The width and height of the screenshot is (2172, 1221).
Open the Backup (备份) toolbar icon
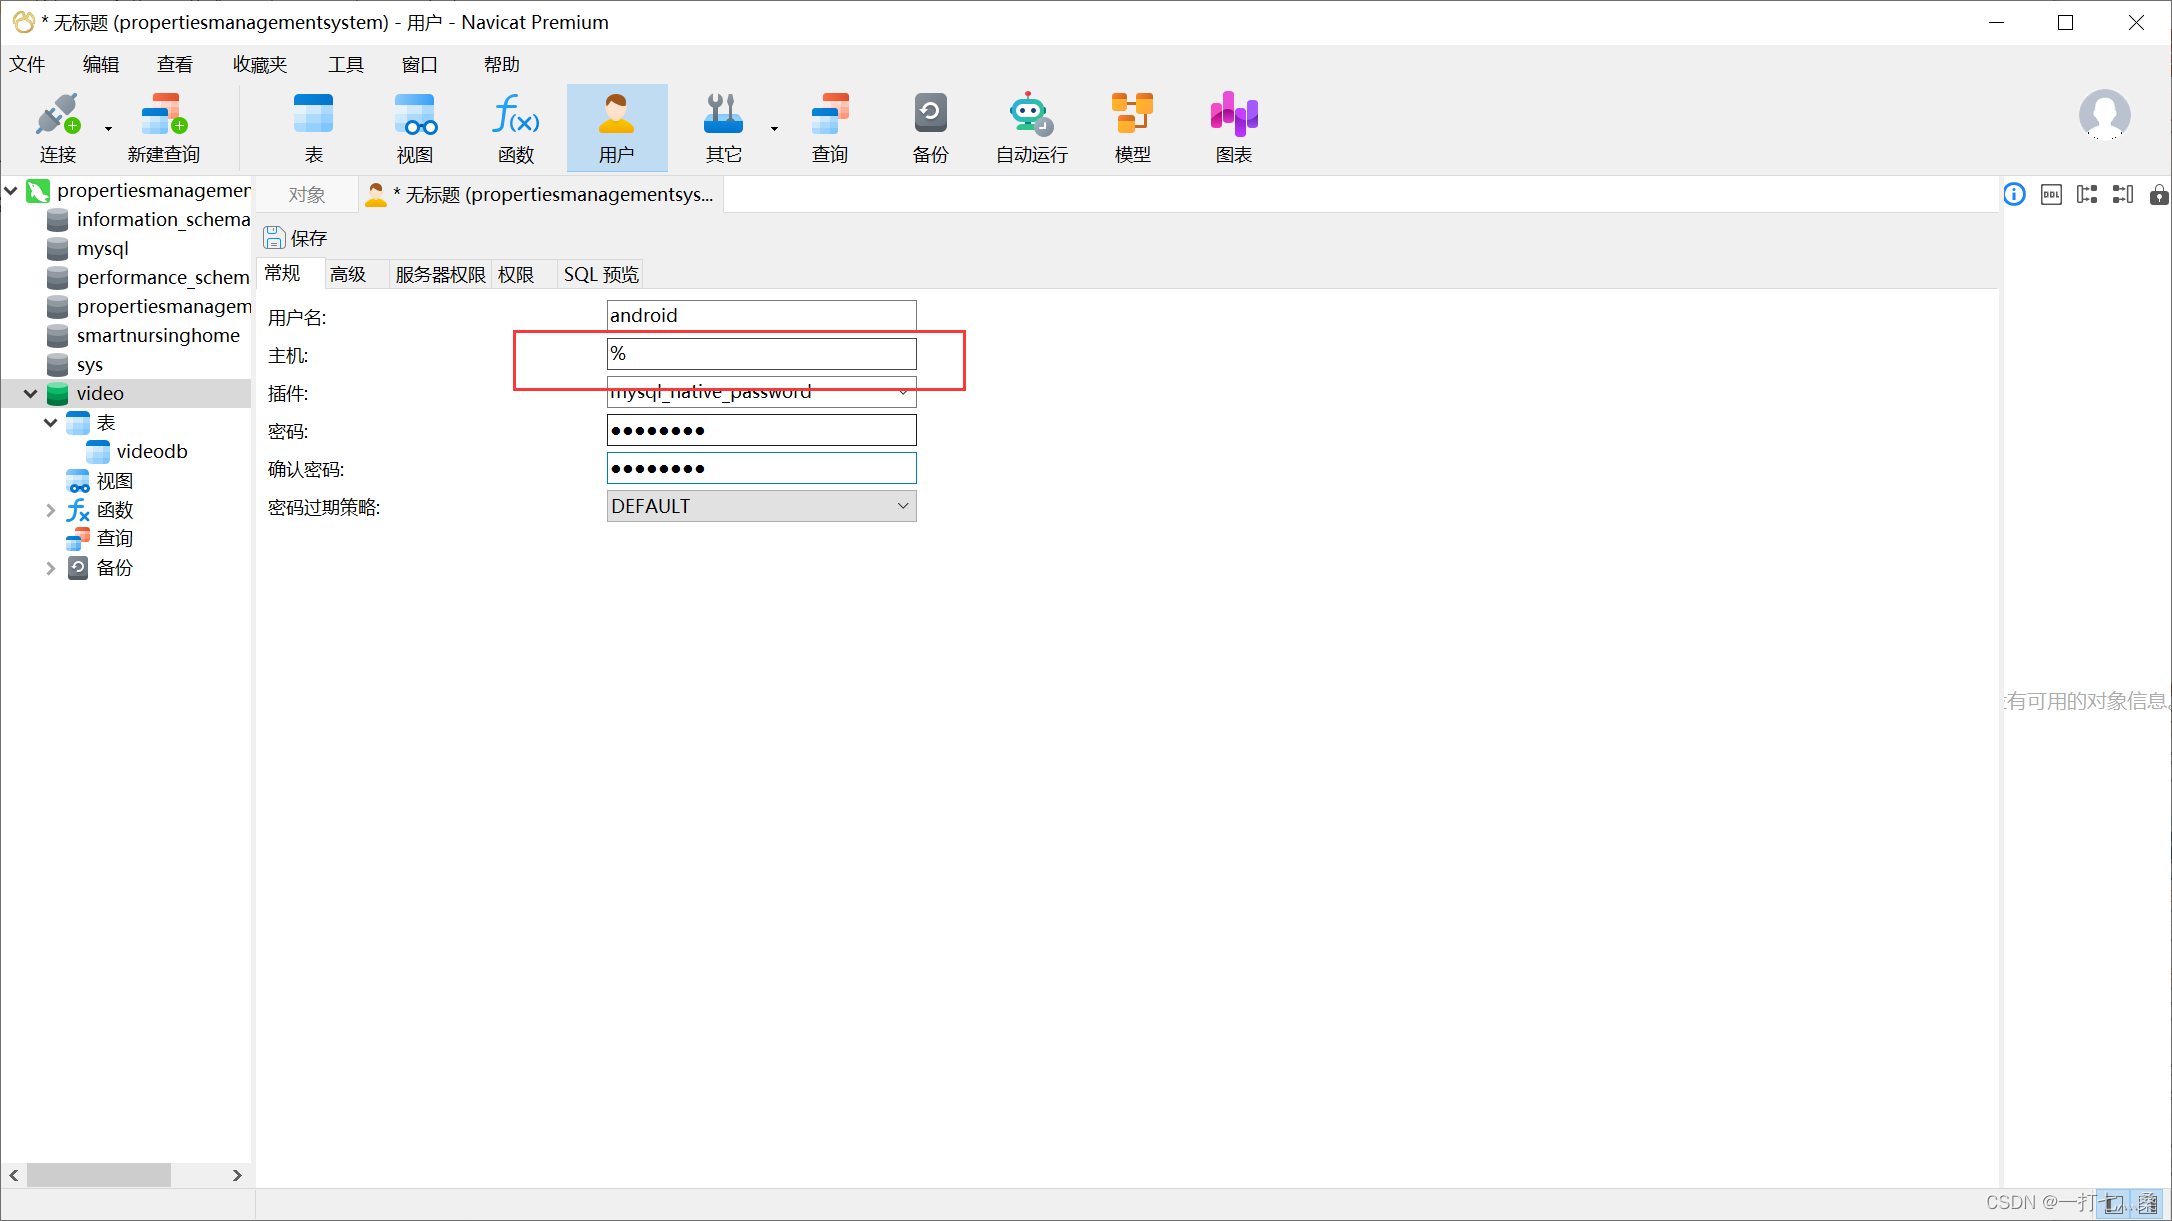(x=930, y=128)
